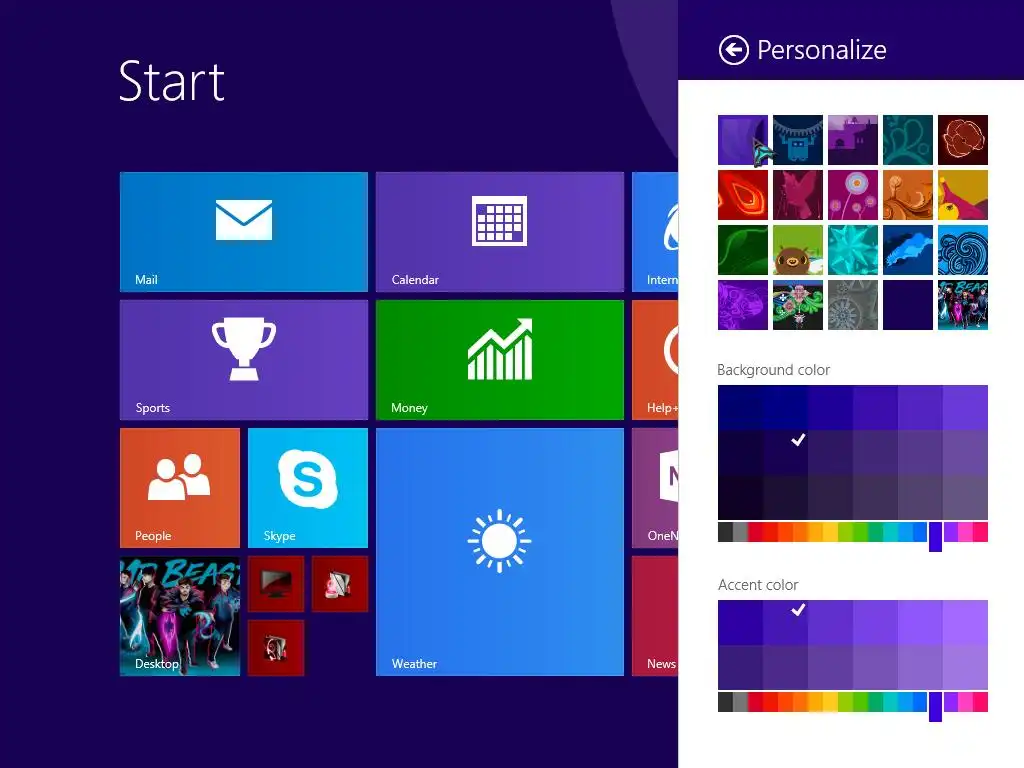Select the checked accent color swatch

point(785,622)
